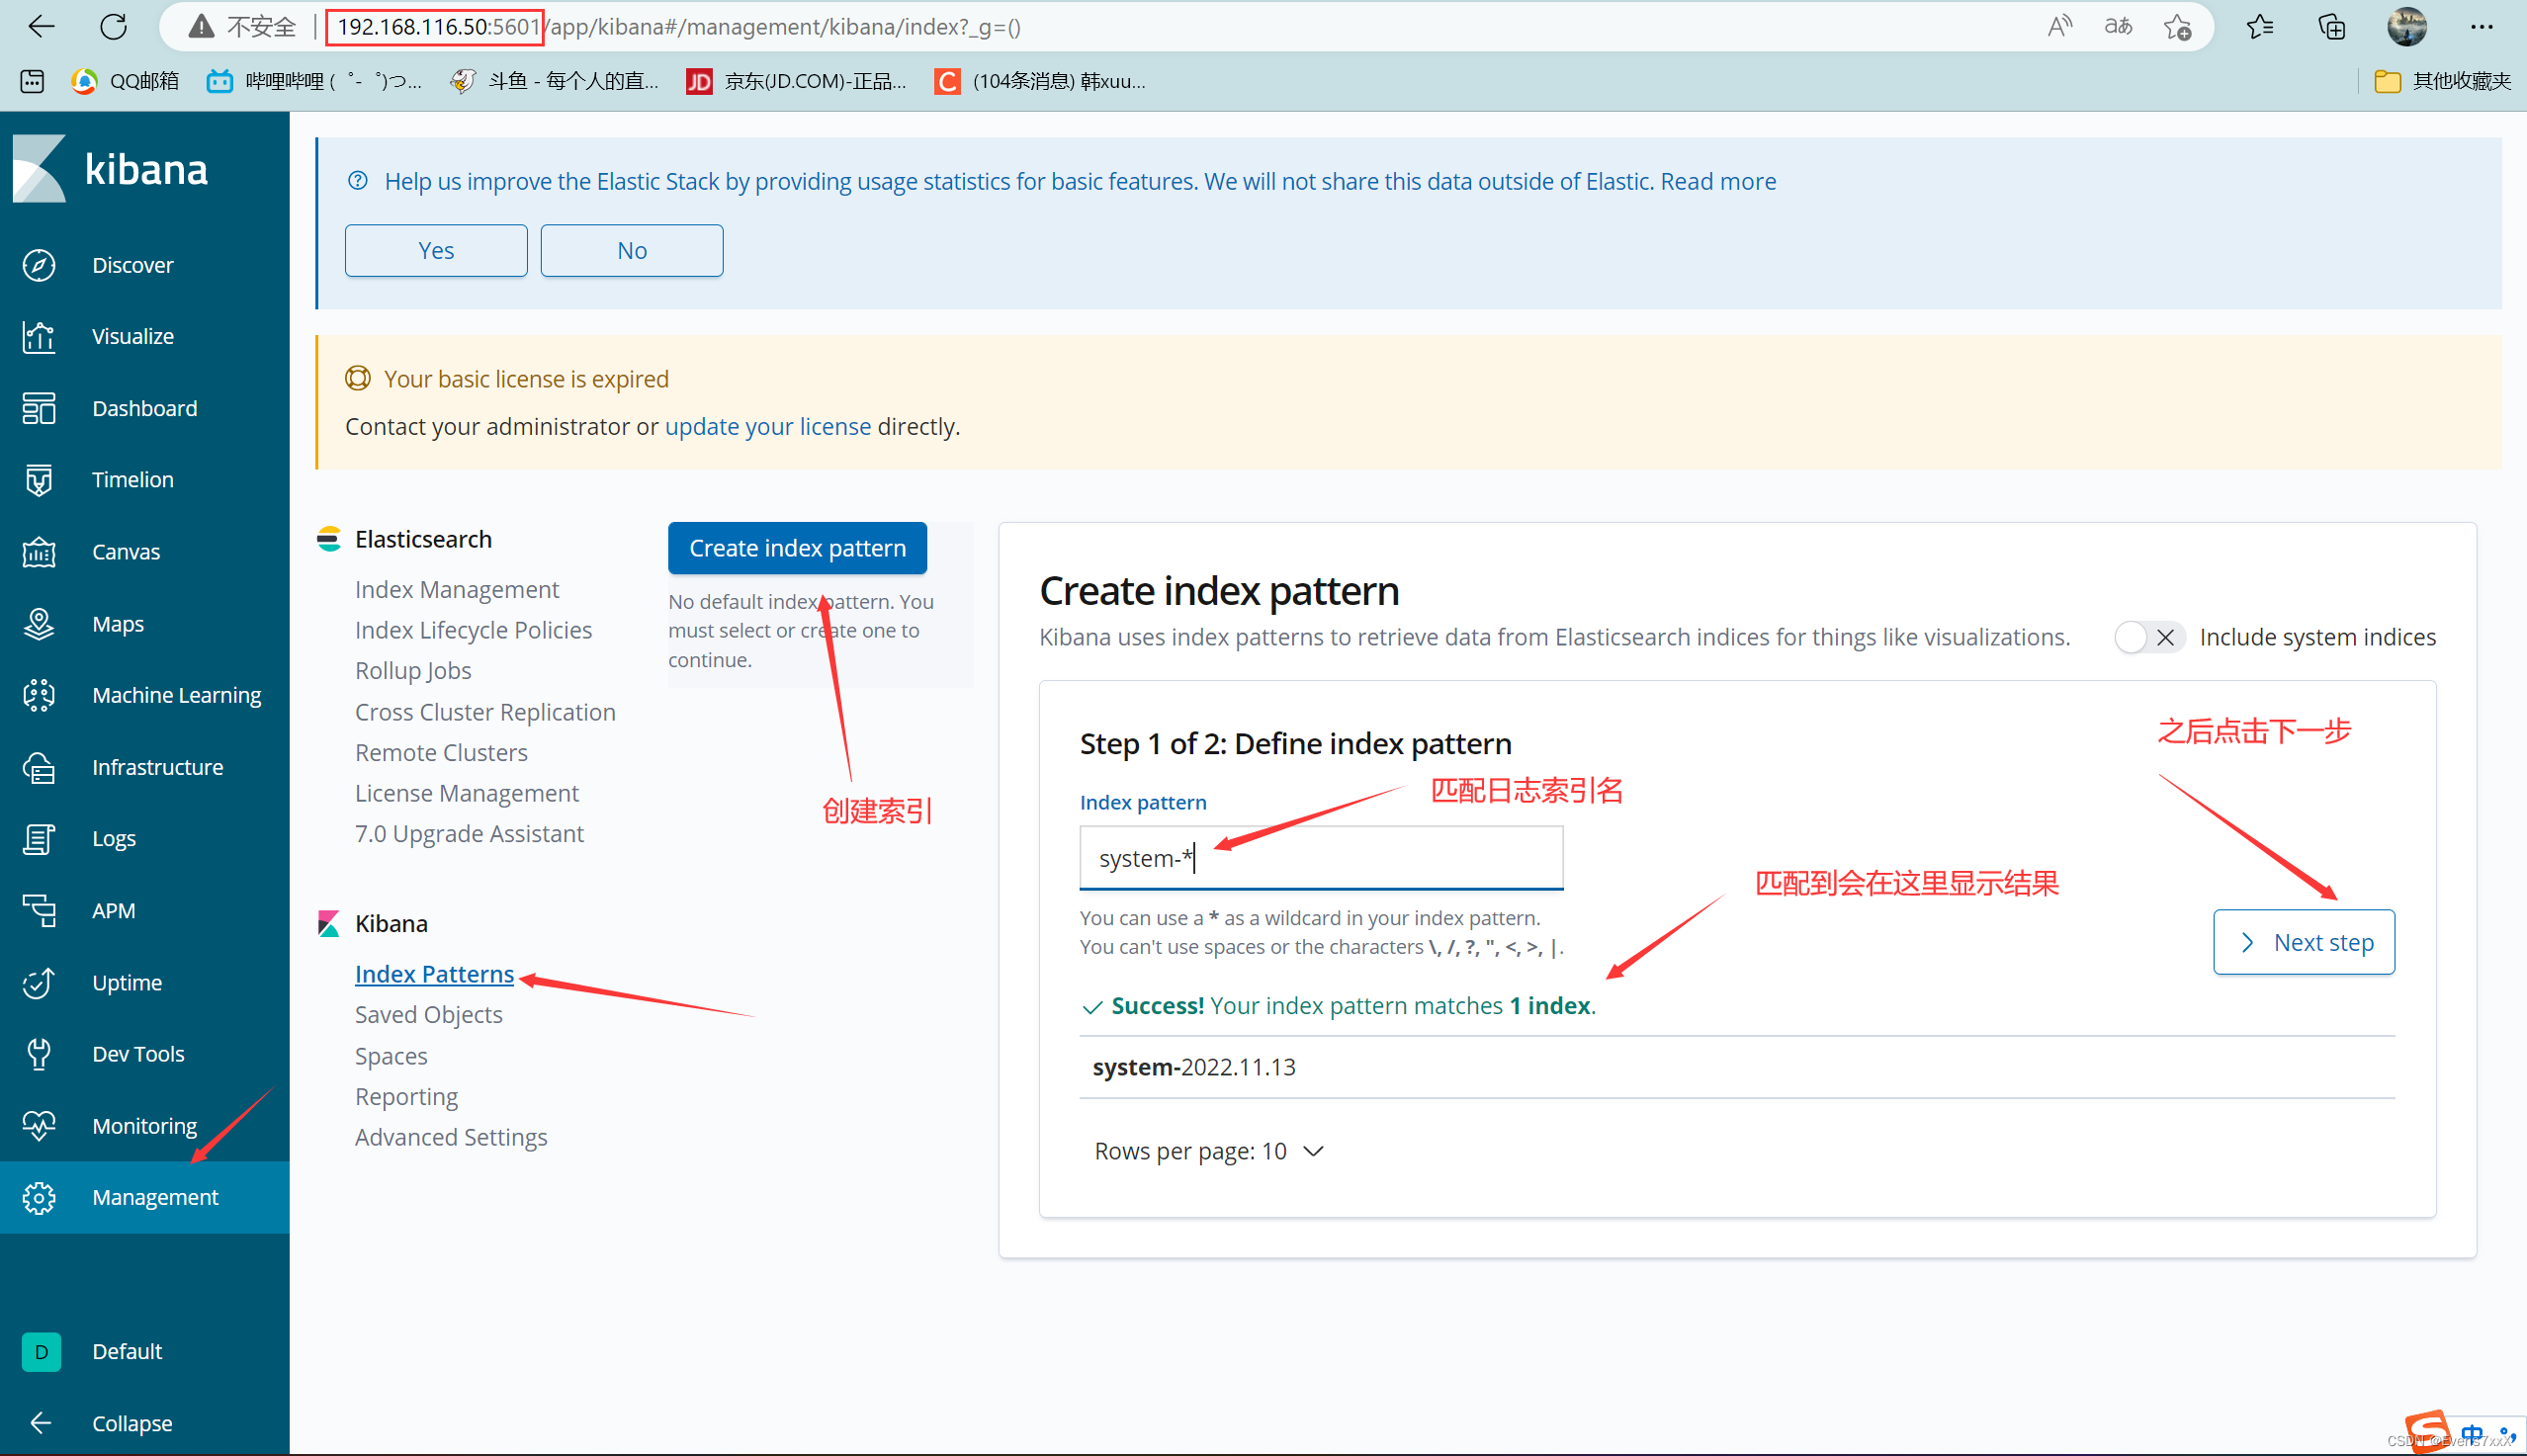The width and height of the screenshot is (2527, 1456).
Task: Open the Monitoring heartbeat icon
Action: [x=39, y=1126]
